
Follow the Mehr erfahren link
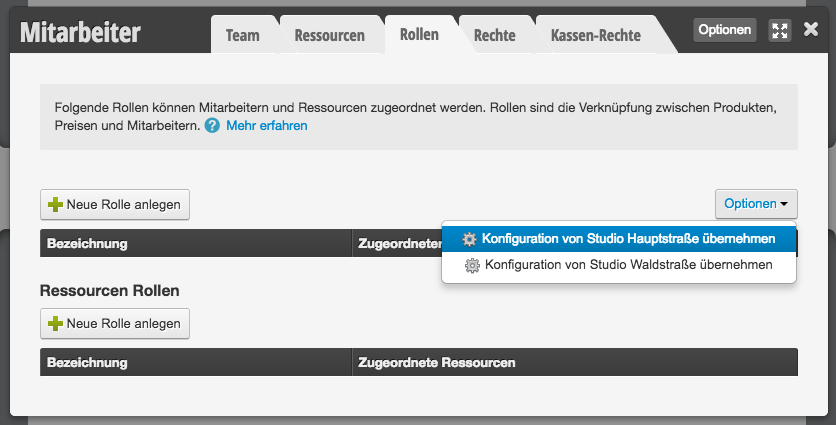(x=267, y=126)
